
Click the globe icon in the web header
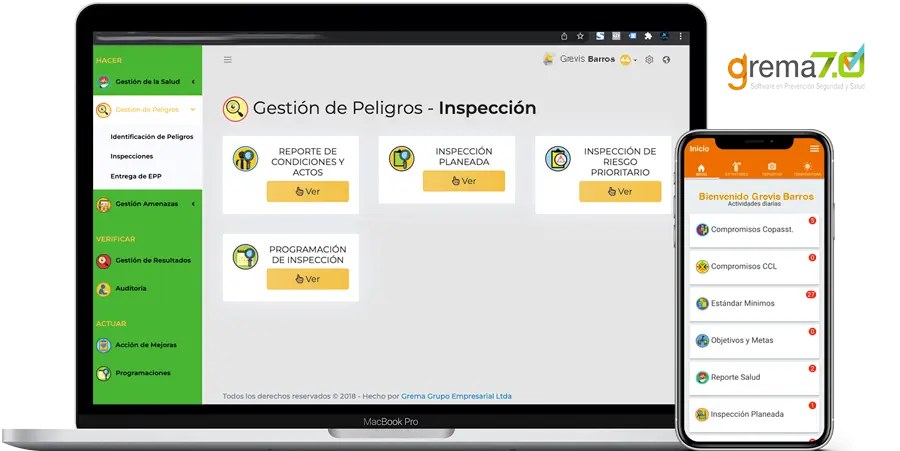pos(666,60)
